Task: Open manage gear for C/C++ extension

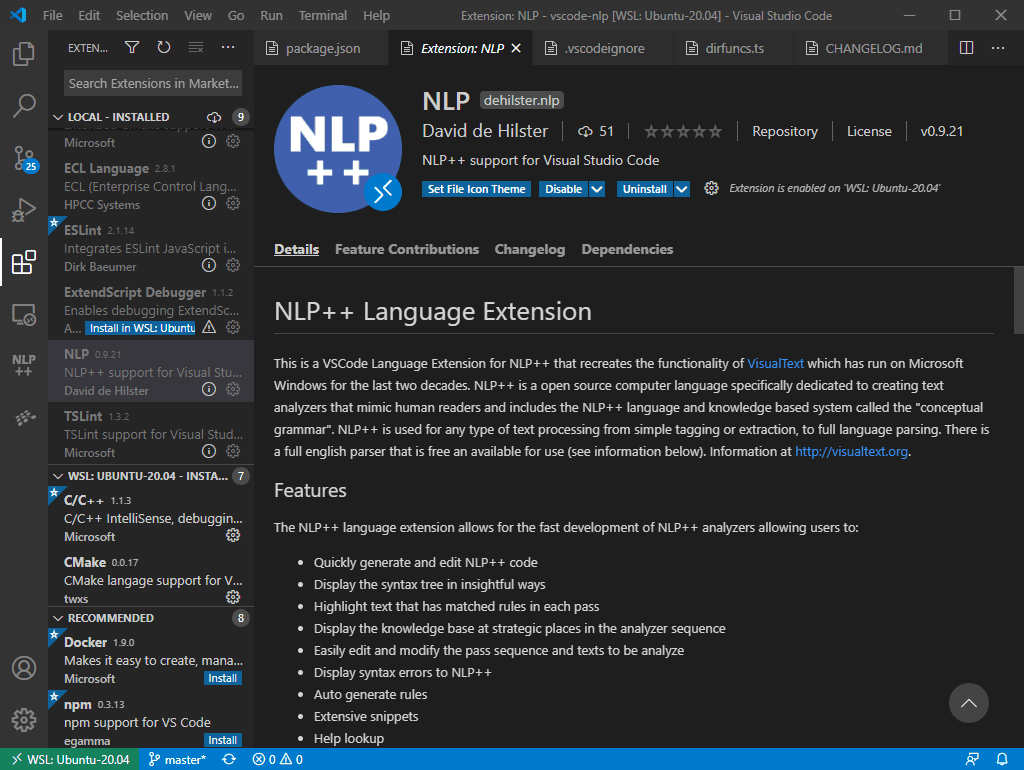Action: 233,536
